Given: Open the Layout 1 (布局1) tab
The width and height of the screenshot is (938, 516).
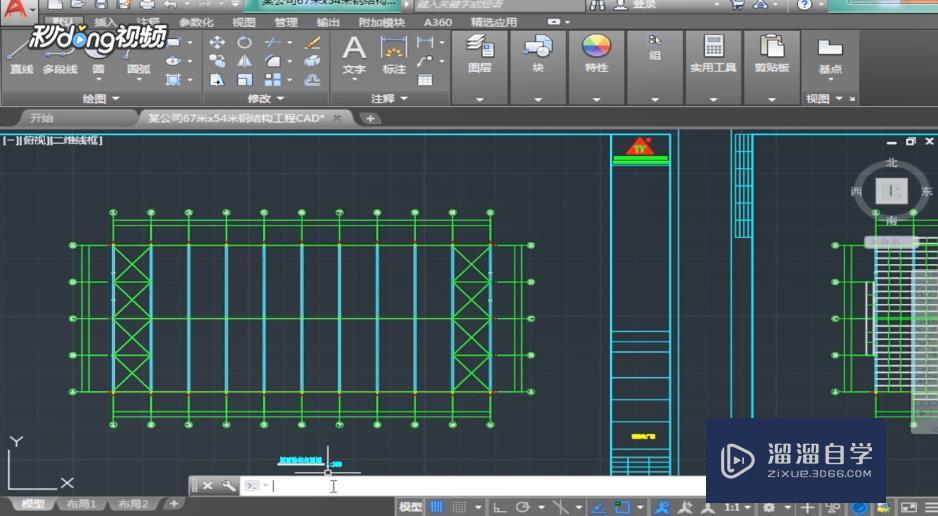Looking at the screenshot, I should pyautogui.click(x=81, y=504).
